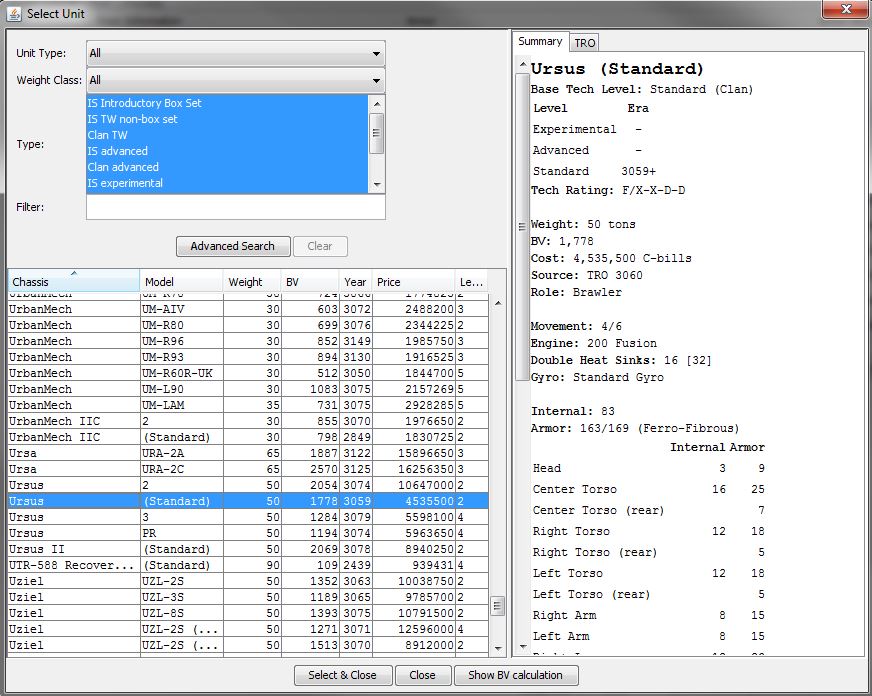This screenshot has height=696, width=872.
Task: Select 'Clan advanced' in type list
Action: click(227, 167)
